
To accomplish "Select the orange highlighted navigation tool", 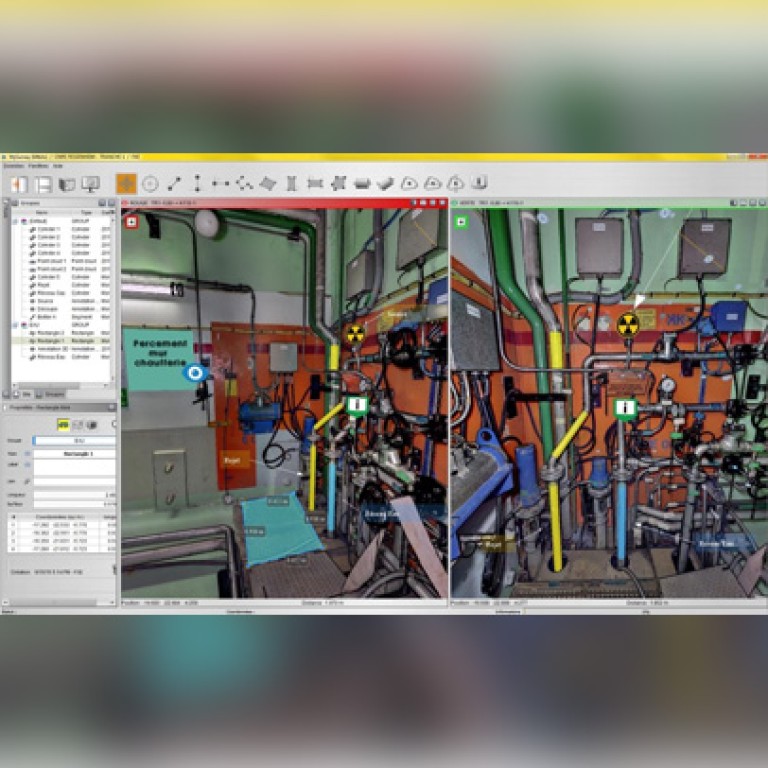I will (126, 183).
